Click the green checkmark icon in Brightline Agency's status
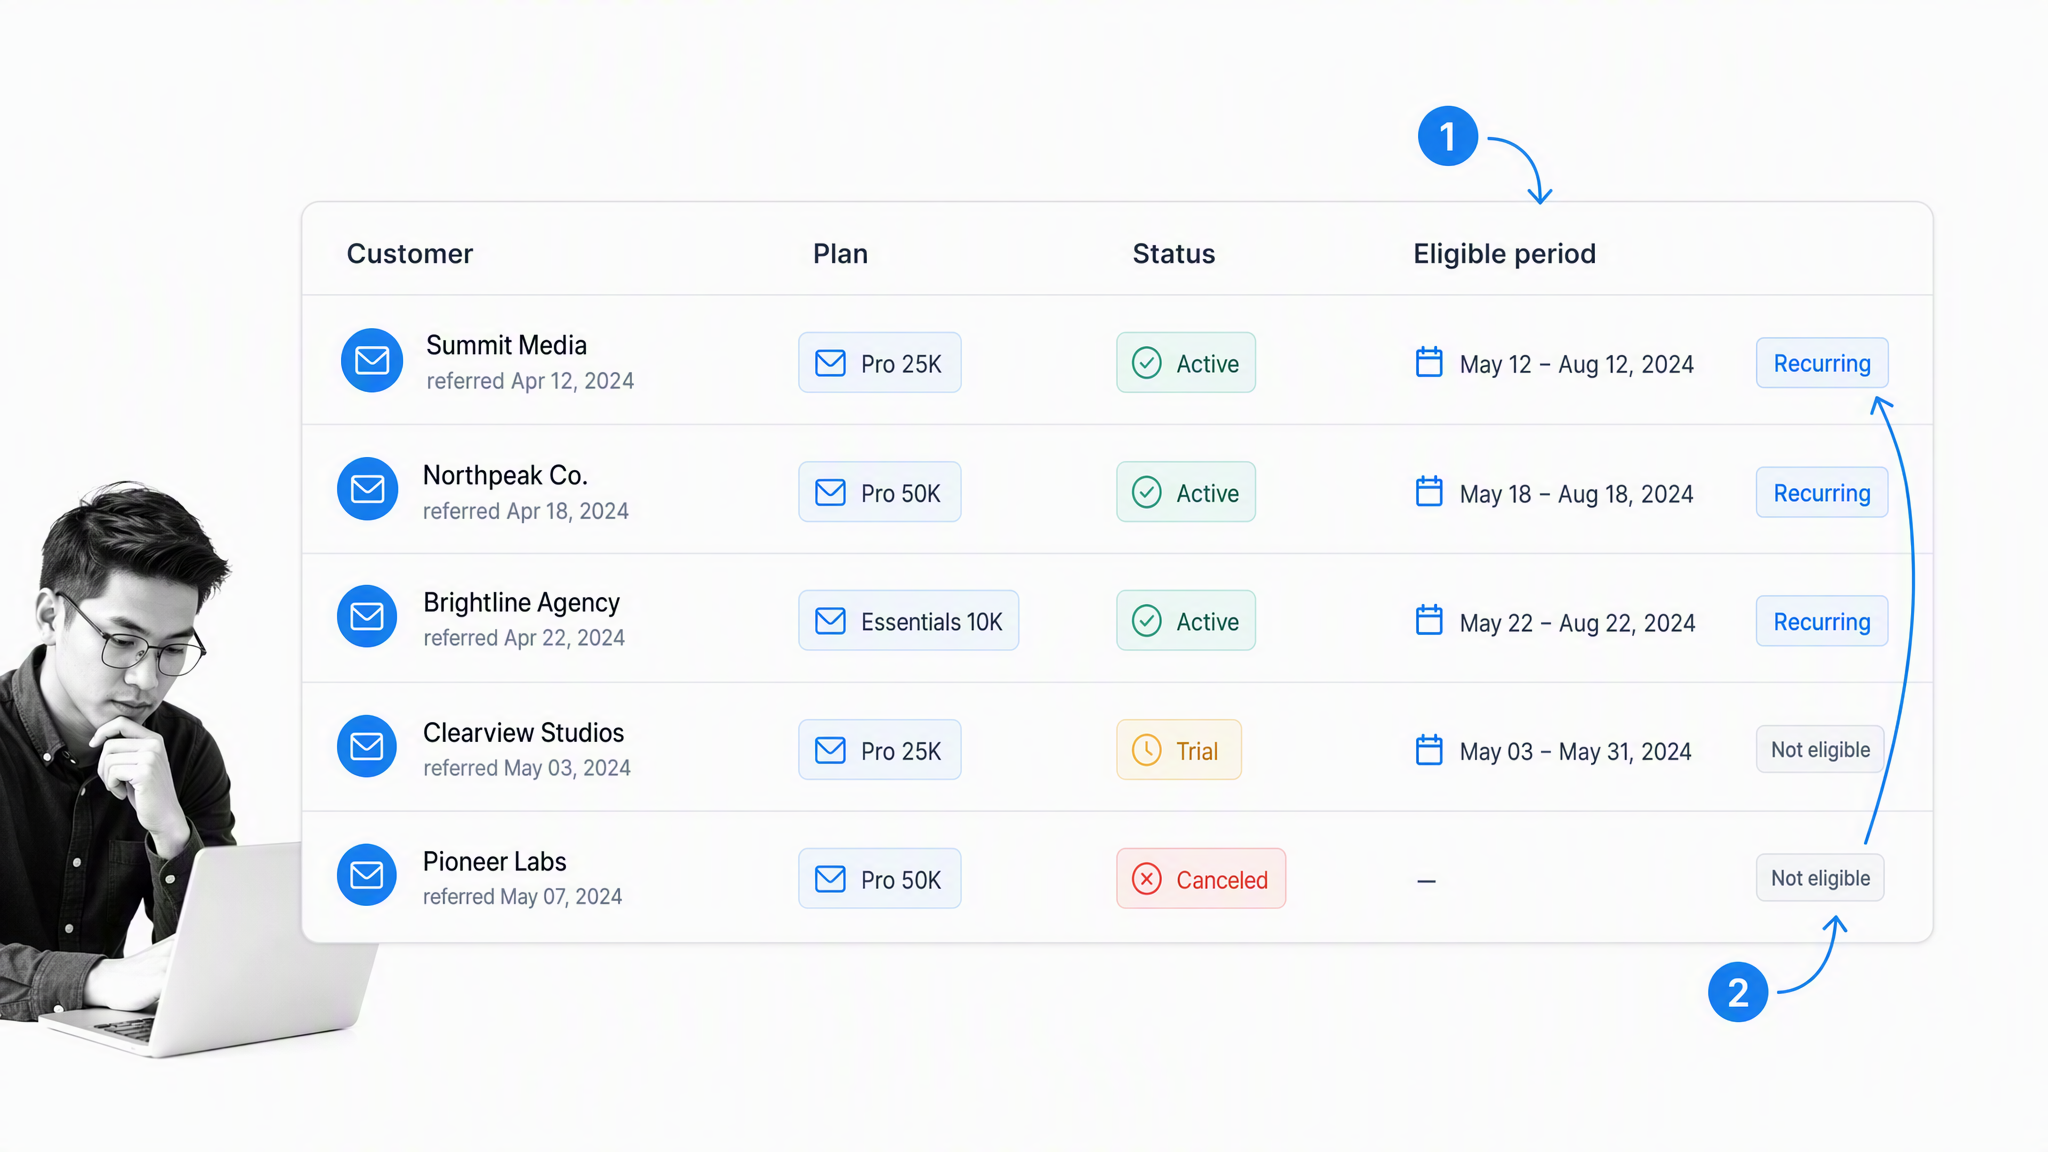The height and width of the screenshot is (1152, 2048). tap(1147, 620)
